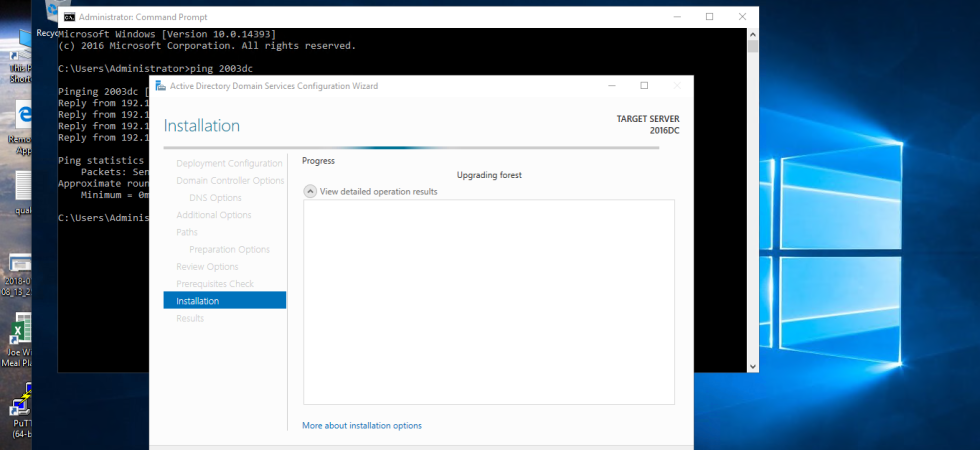
Task: Minimize the AD DS Configuration Wizard
Action: click(612, 86)
